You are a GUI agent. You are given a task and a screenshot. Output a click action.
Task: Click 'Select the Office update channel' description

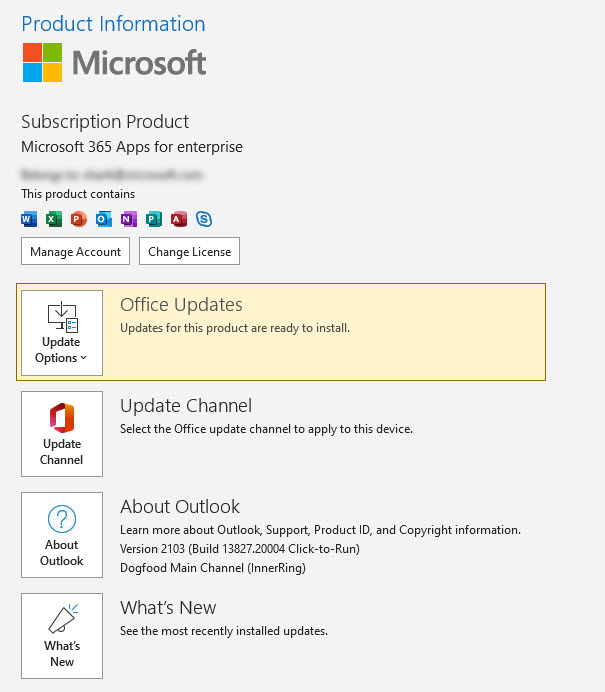click(x=267, y=429)
